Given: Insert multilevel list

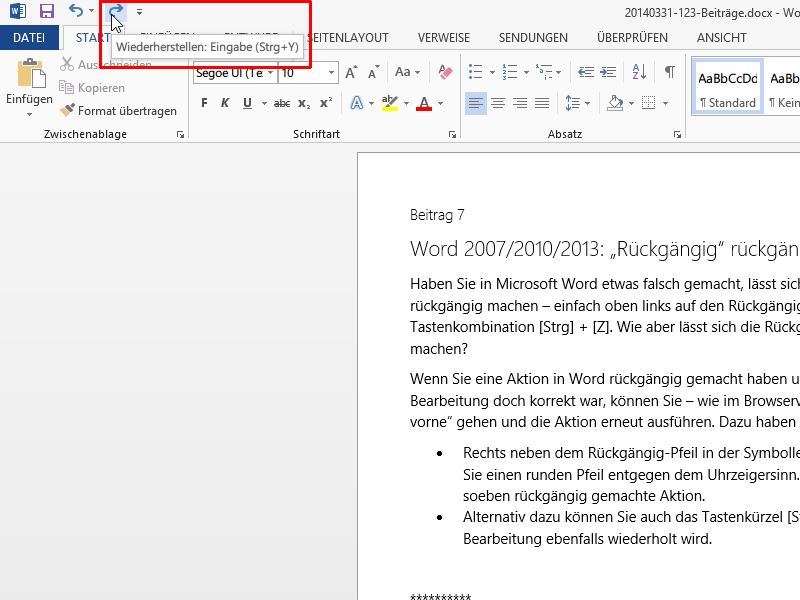Looking at the screenshot, I should point(544,72).
